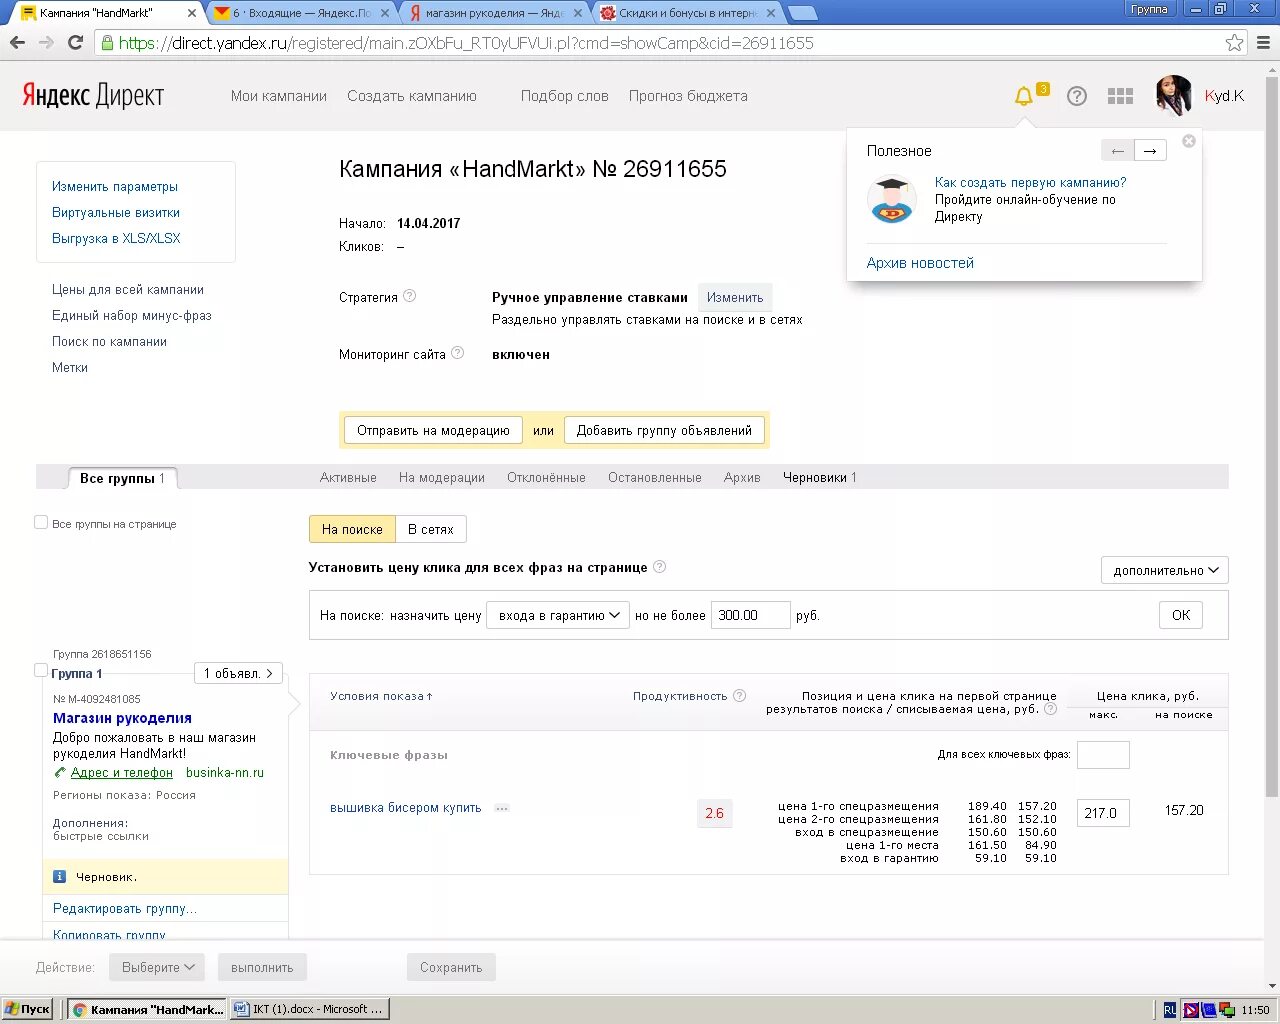The height and width of the screenshot is (1024, 1280).
Task: Select Черновики tab
Action: [819, 477]
